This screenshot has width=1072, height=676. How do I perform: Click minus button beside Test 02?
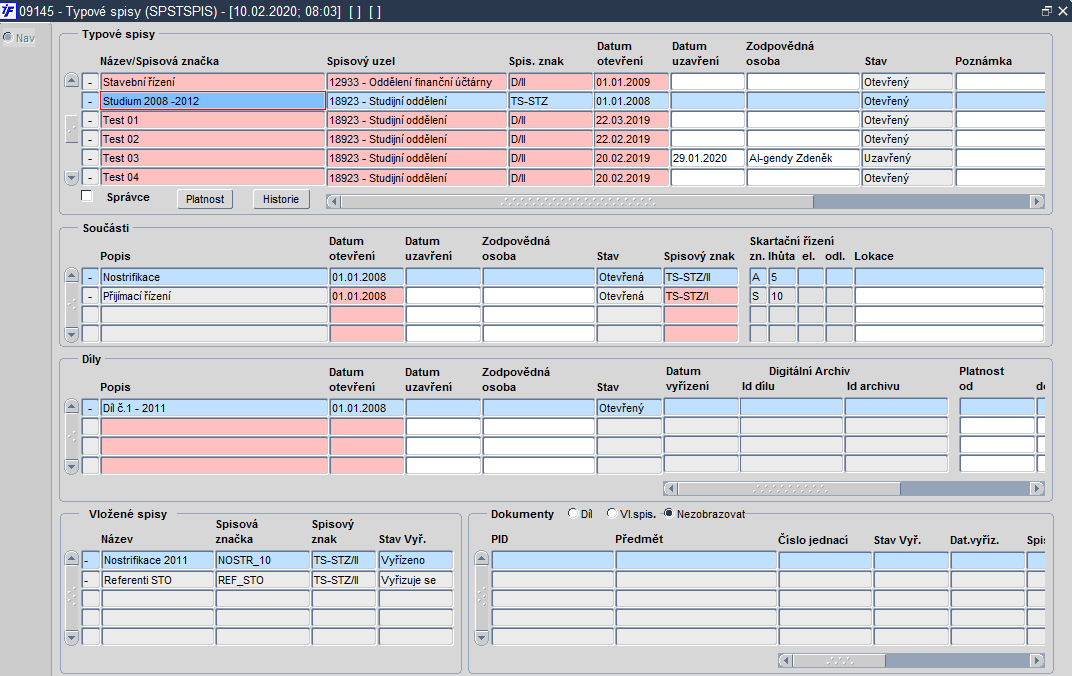tap(90, 139)
